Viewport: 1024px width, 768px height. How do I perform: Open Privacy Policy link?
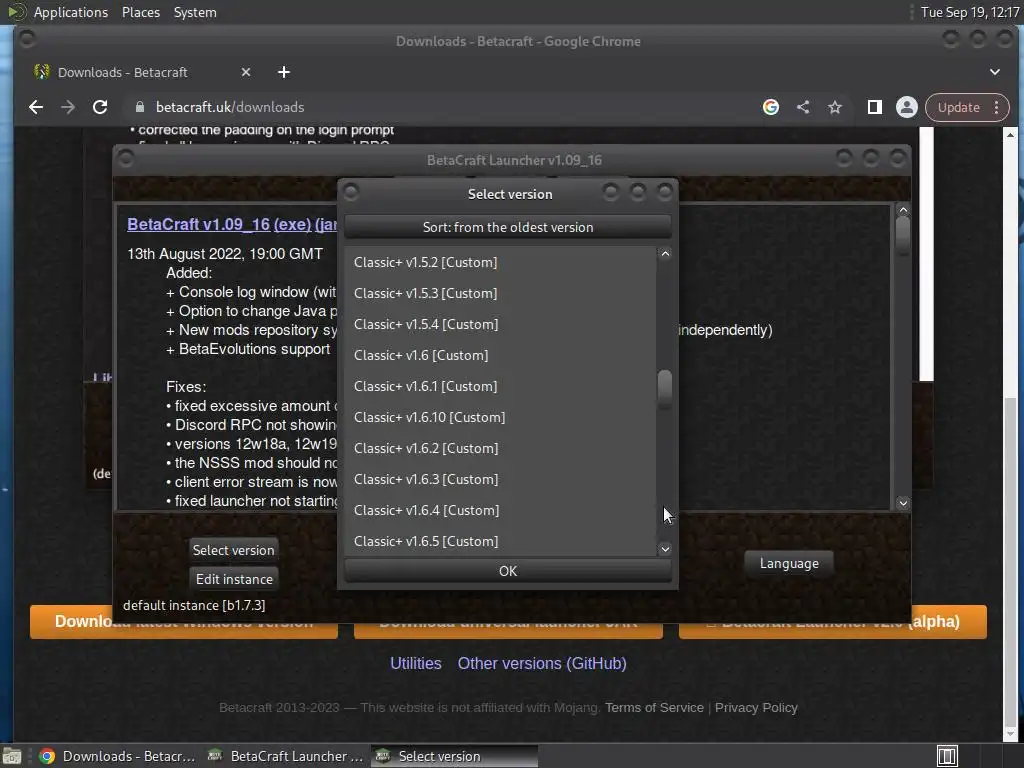click(756, 707)
